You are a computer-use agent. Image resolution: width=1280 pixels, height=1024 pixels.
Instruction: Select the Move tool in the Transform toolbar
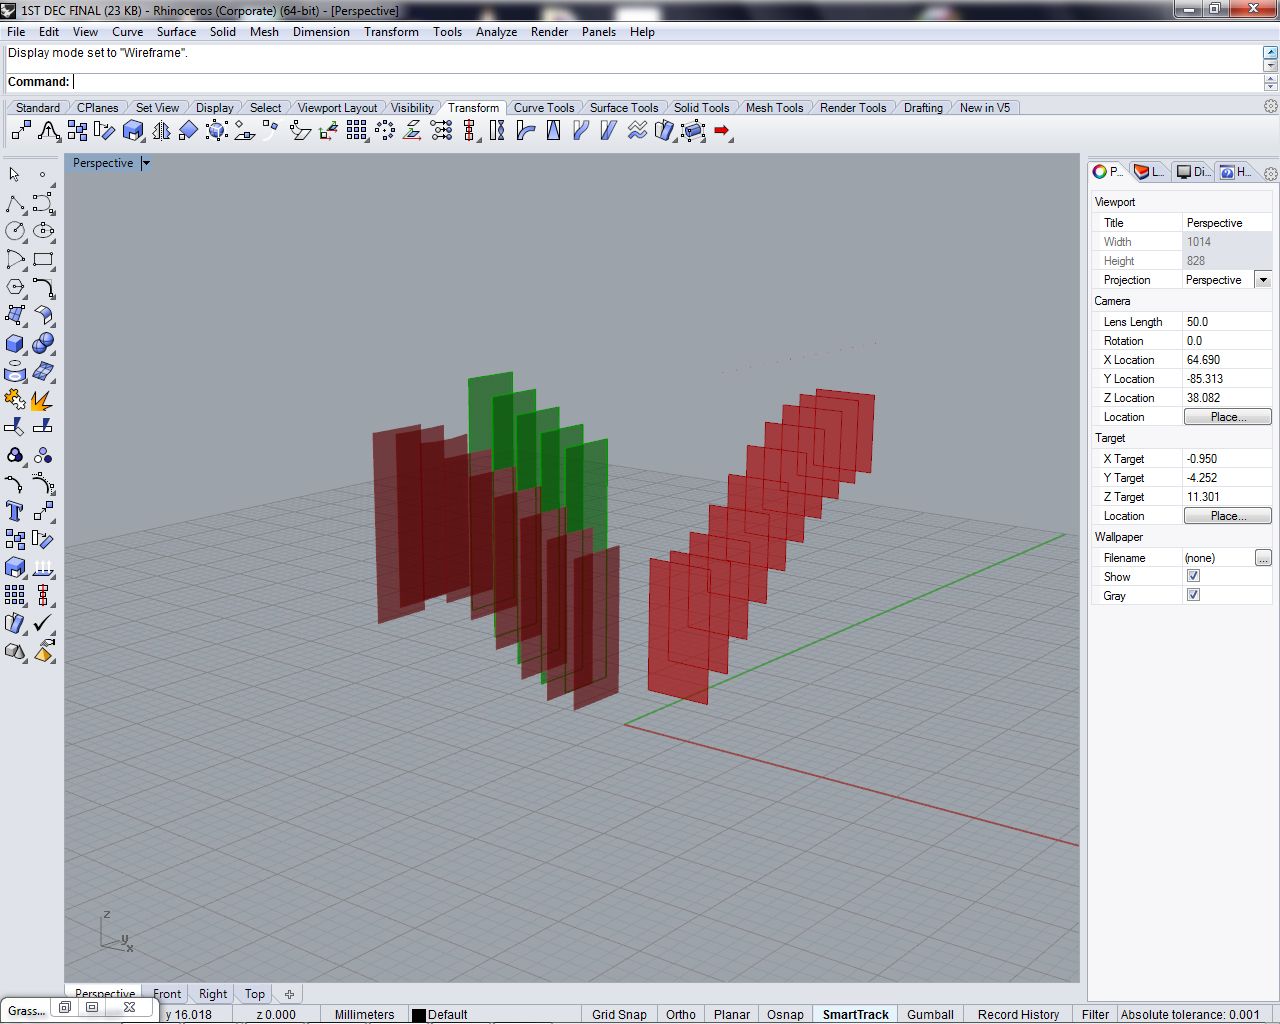click(18, 130)
